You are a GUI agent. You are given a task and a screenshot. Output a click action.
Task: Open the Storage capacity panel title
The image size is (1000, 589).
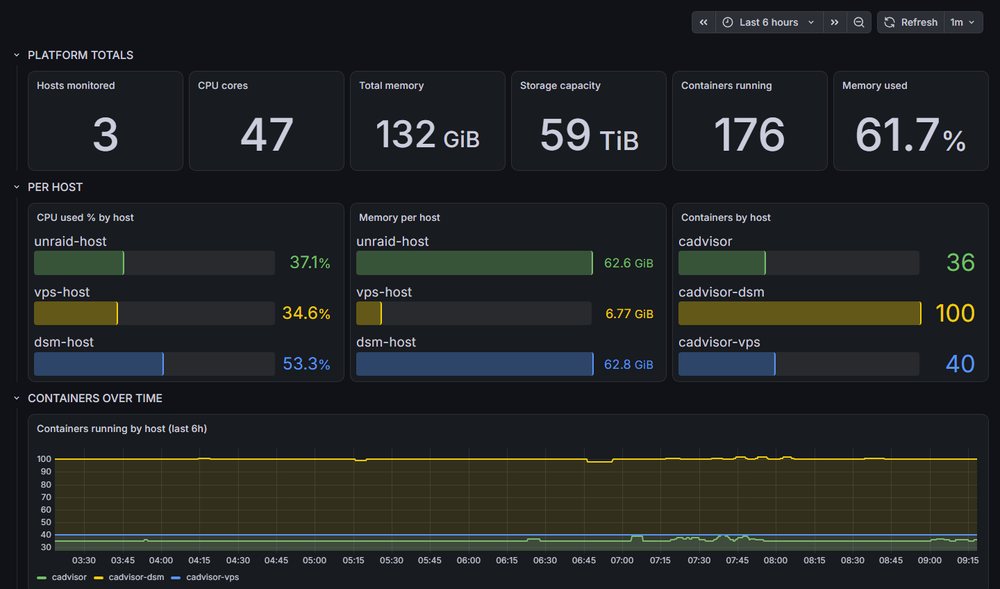[560, 85]
